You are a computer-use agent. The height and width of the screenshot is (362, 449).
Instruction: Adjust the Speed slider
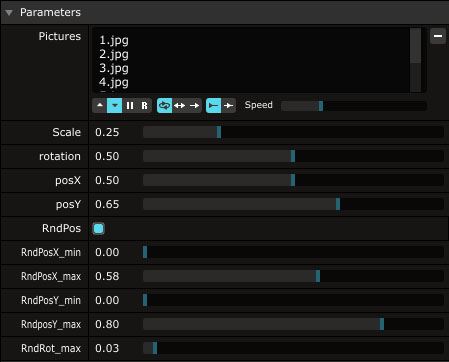click(x=354, y=106)
